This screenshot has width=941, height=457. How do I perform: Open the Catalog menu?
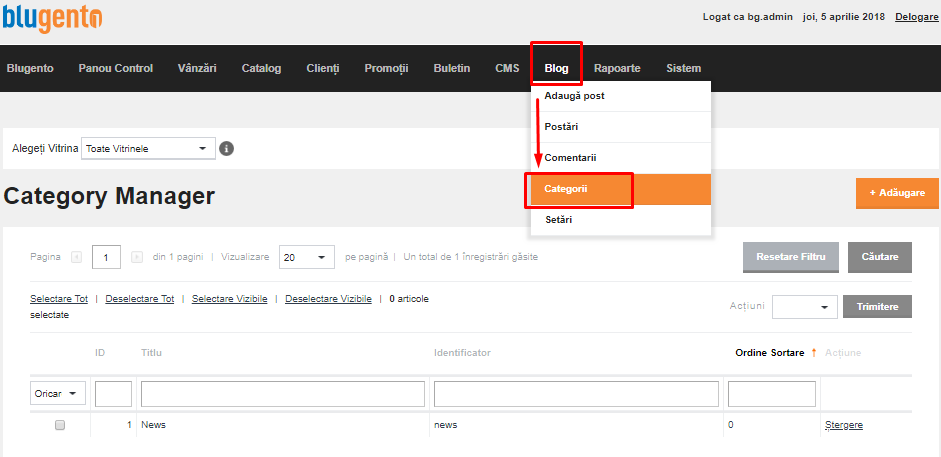[x=261, y=68]
